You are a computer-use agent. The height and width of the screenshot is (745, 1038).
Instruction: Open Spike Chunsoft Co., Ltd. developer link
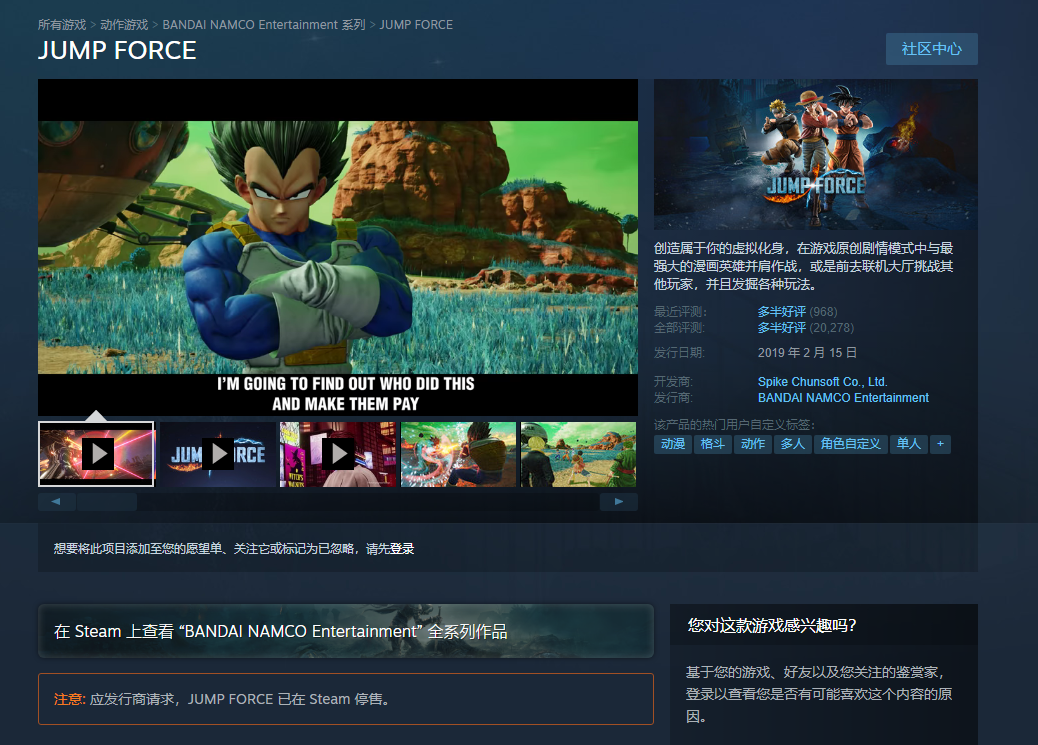click(x=822, y=382)
